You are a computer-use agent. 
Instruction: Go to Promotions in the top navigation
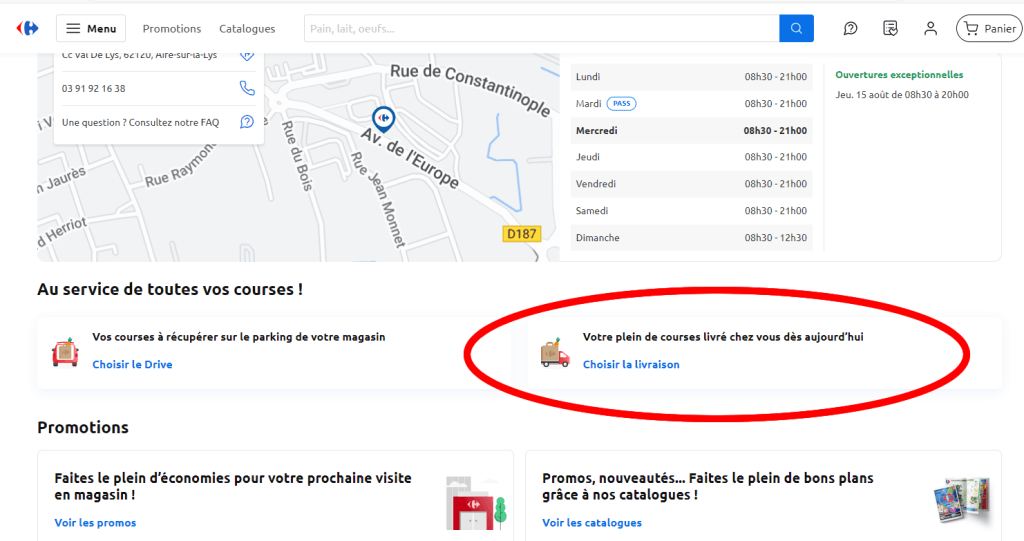point(172,29)
